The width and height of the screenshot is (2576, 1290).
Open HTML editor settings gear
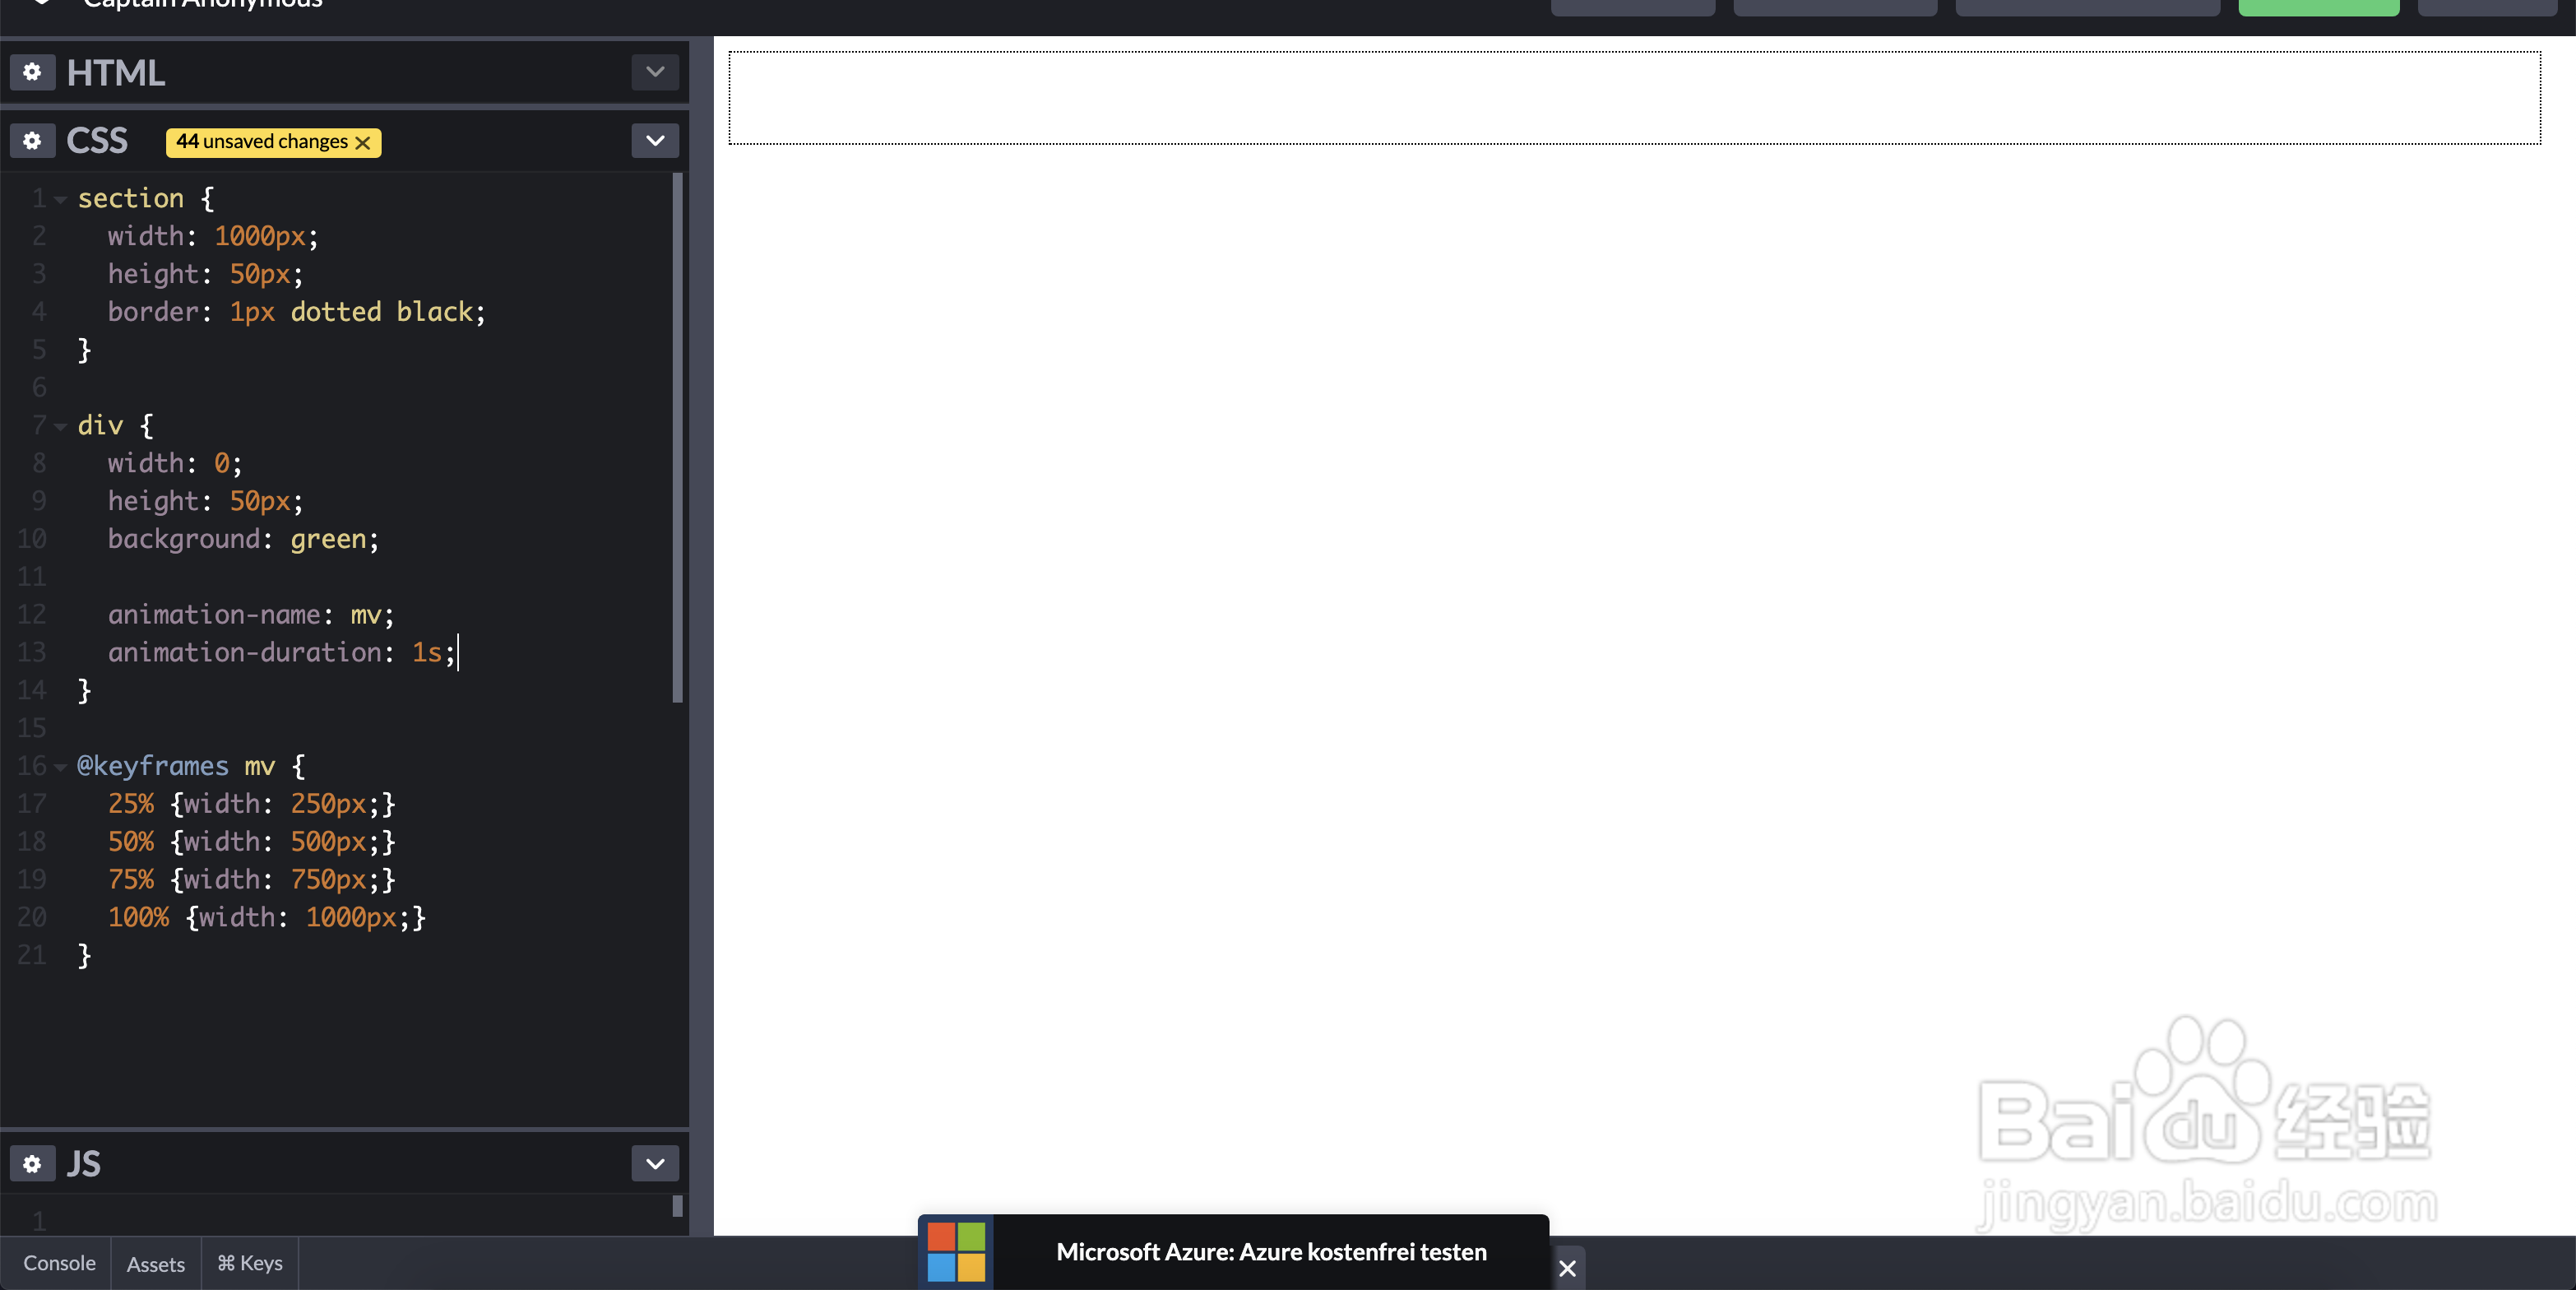point(32,72)
